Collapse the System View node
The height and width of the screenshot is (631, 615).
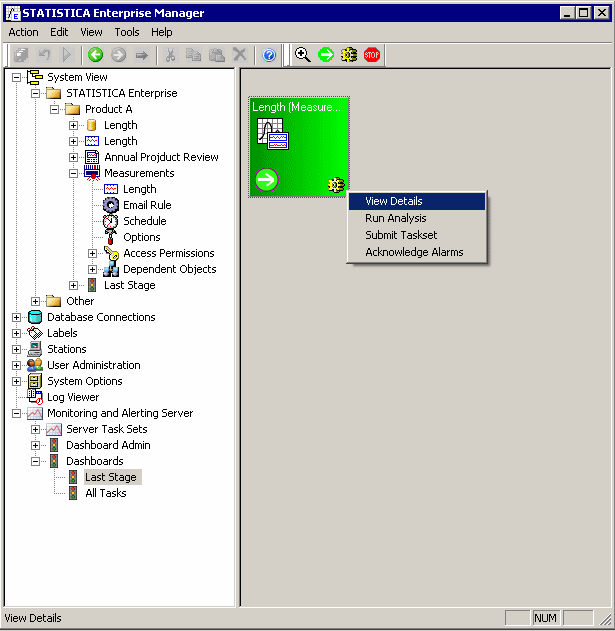[16, 77]
